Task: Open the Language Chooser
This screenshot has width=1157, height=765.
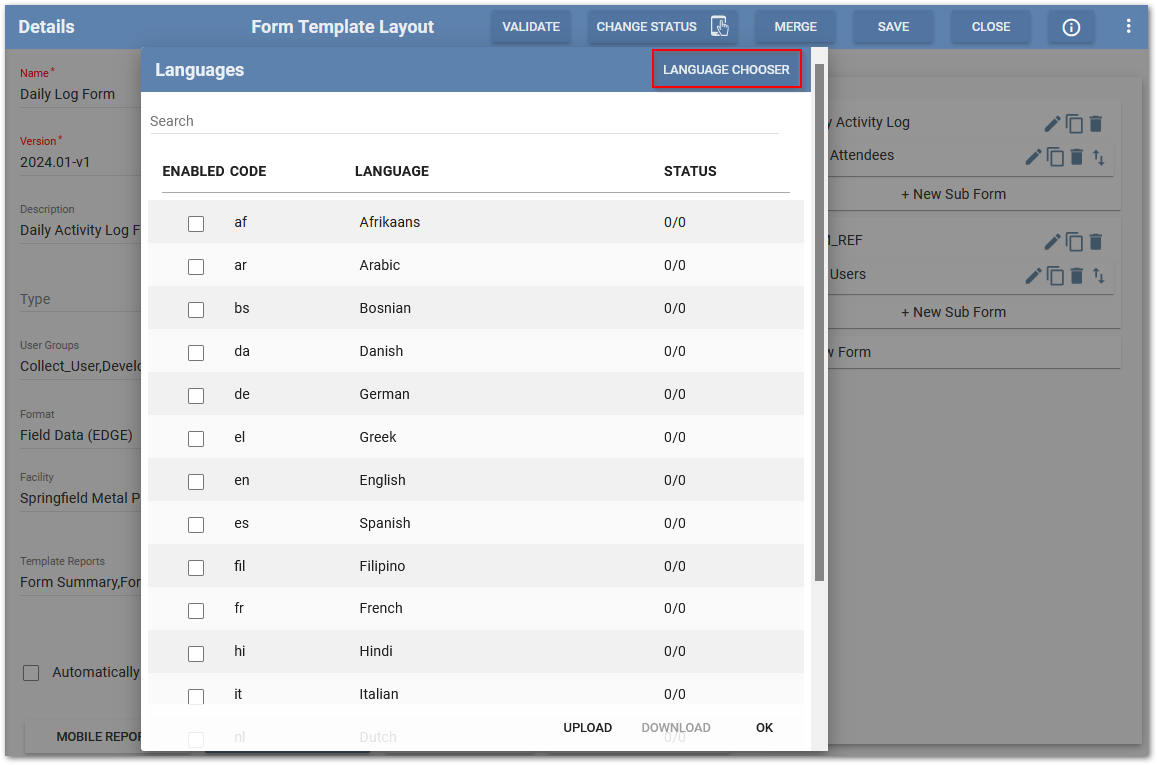Action: click(x=726, y=68)
